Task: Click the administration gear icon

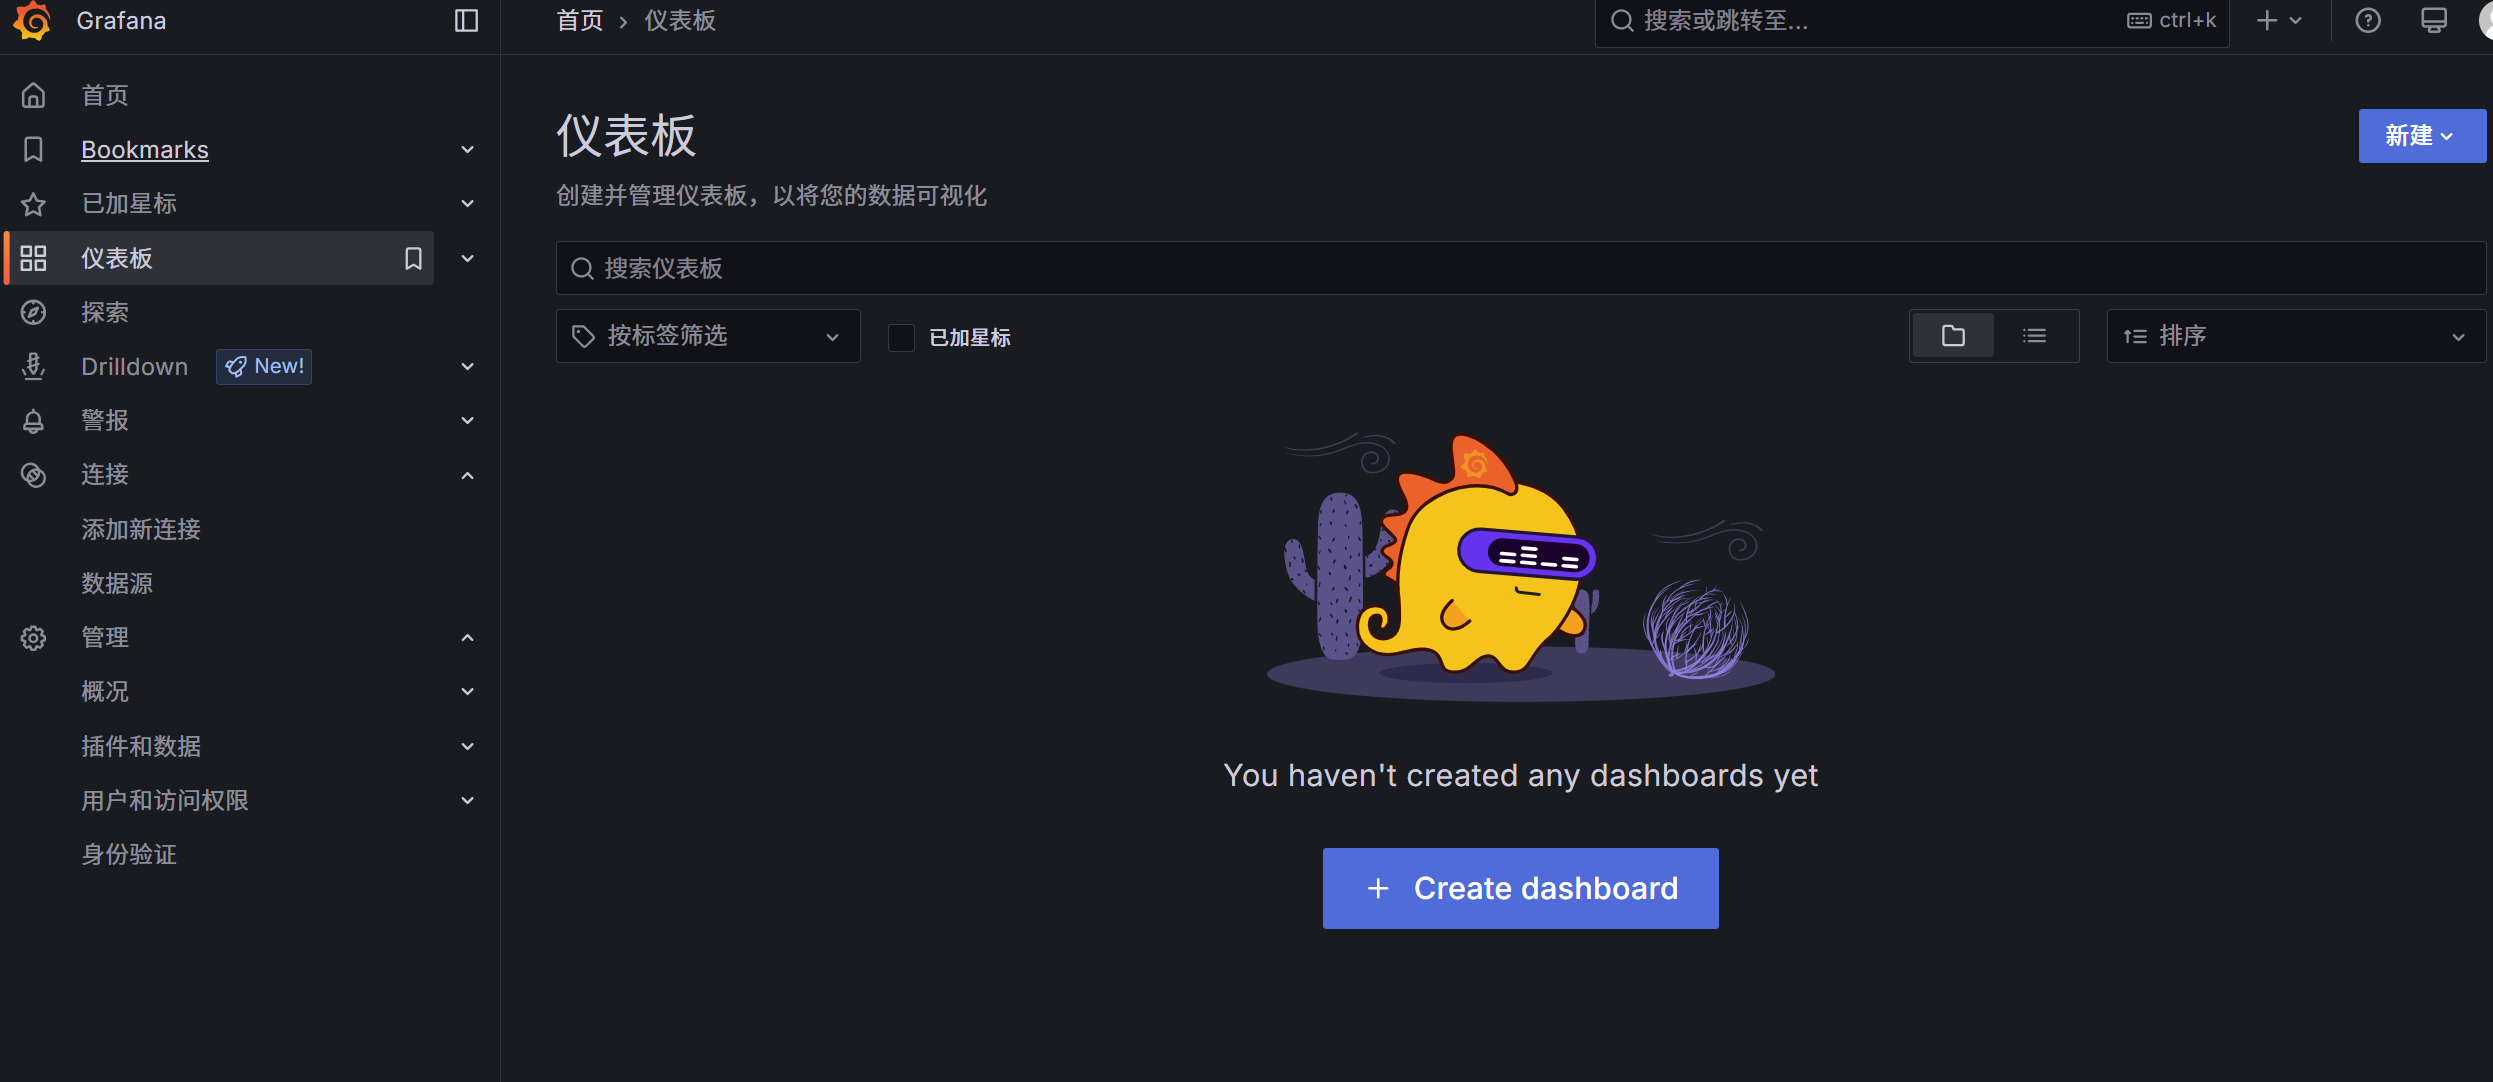Action: pyautogui.click(x=33, y=638)
